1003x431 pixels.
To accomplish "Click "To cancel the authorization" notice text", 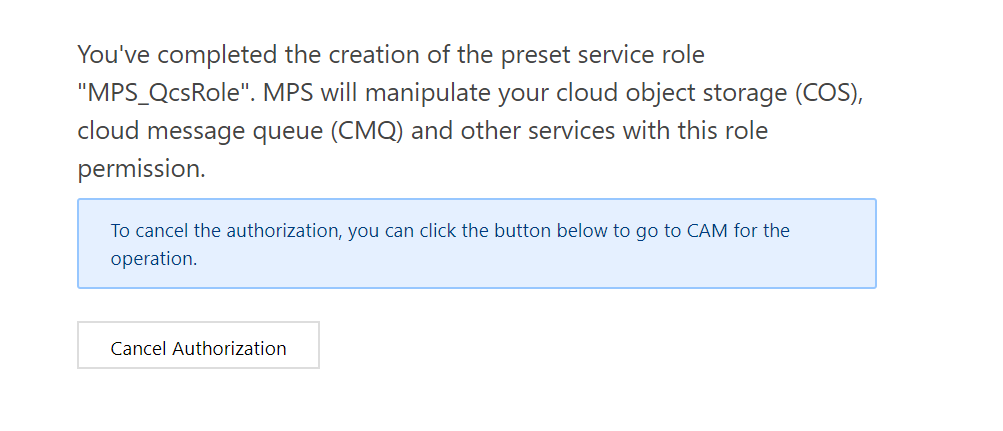I will 226,230.
